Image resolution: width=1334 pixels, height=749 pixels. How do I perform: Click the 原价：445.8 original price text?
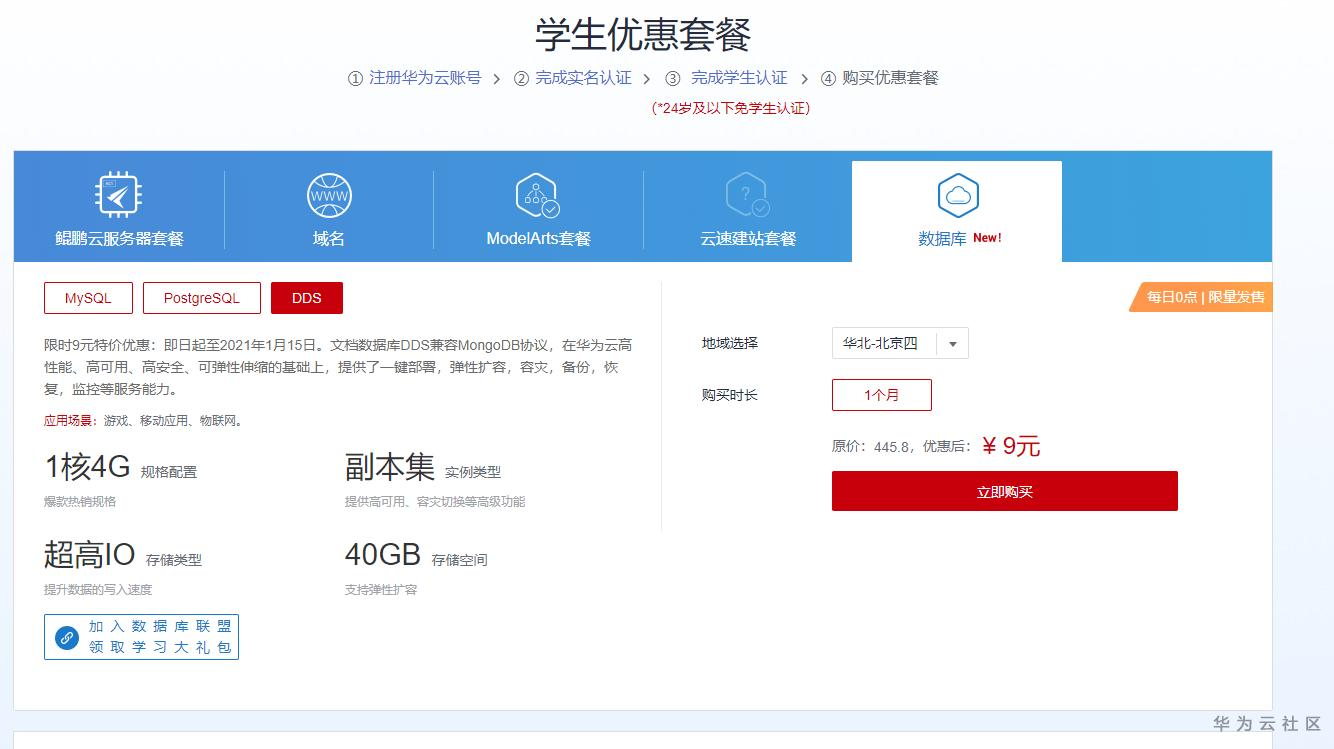coord(870,447)
